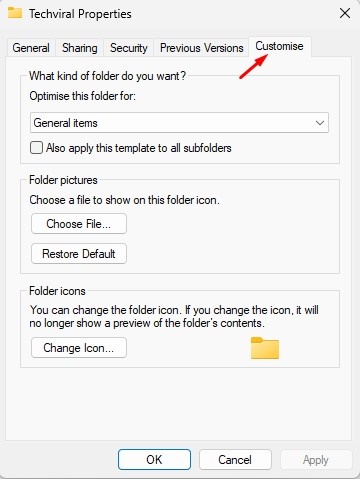Switch to the General tab
The width and height of the screenshot is (360, 479).
(x=31, y=48)
